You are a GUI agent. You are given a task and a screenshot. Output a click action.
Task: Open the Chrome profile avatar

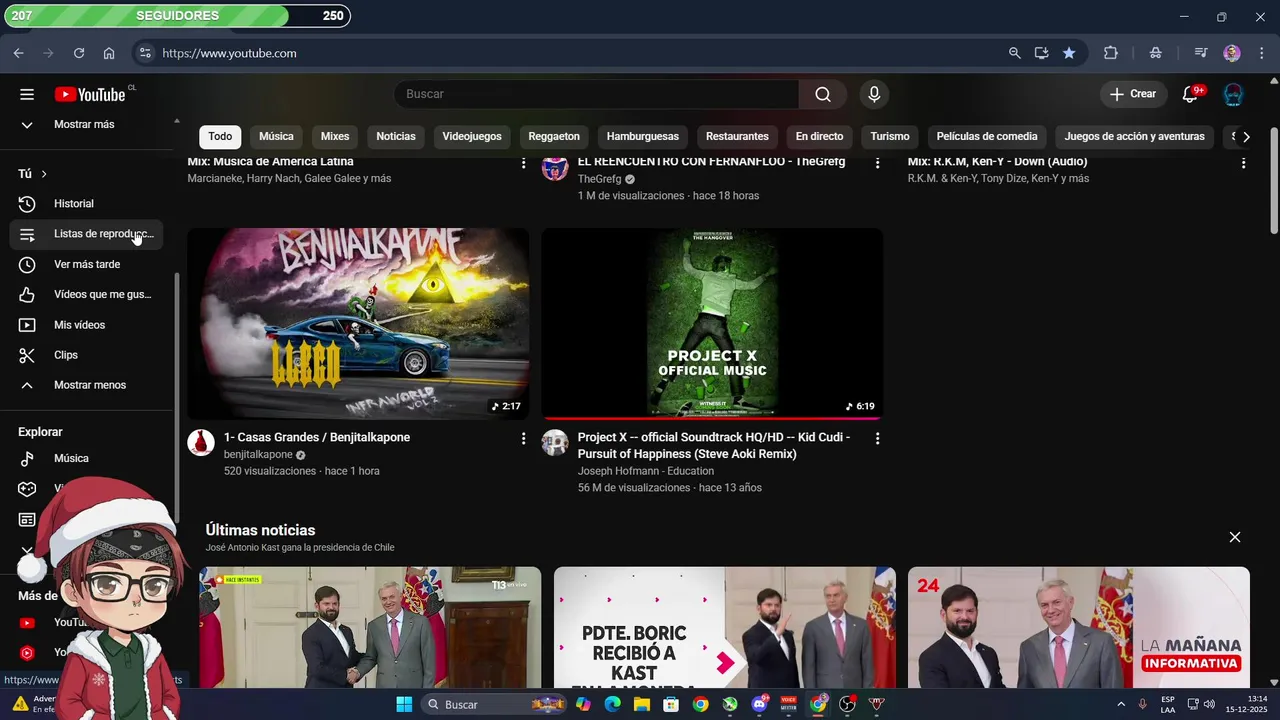pyautogui.click(x=1232, y=53)
